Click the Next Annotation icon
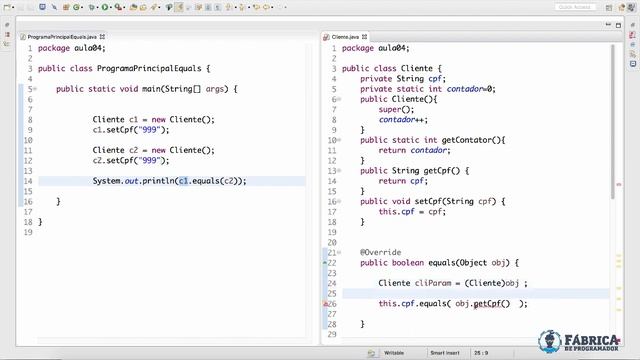Image resolution: width=640 pixels, height=360 pixels. point(229,7)
